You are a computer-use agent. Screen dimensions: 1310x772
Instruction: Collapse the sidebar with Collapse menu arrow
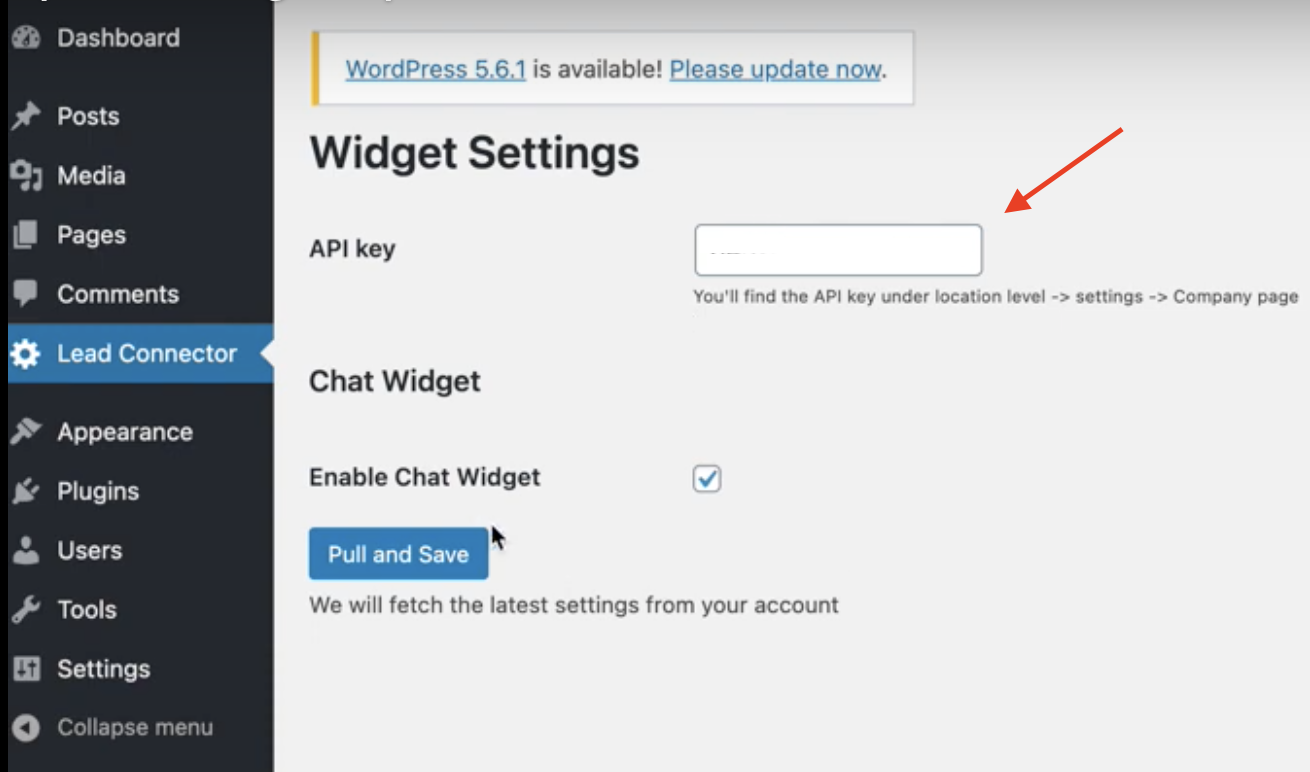click(x=26, y=728)
